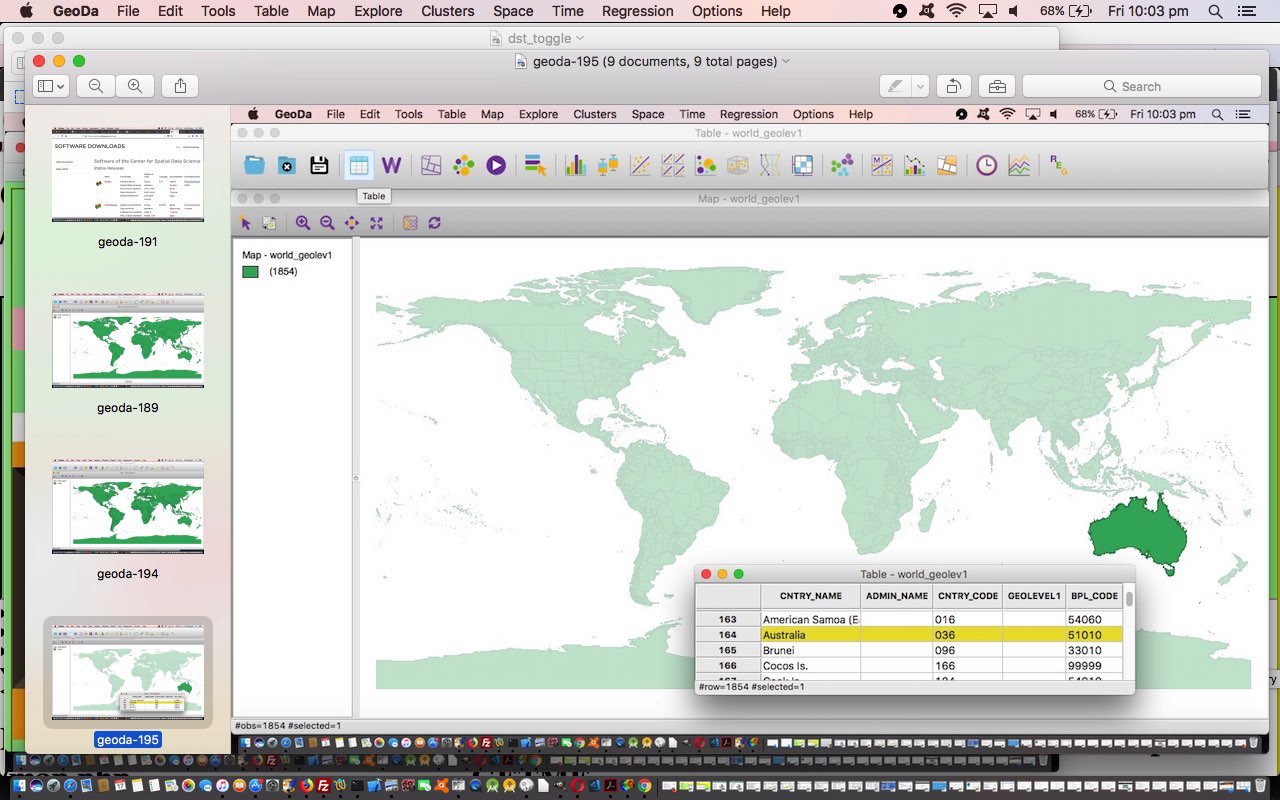
Task: Click the map zoom out magnifier
Action: 327,223
